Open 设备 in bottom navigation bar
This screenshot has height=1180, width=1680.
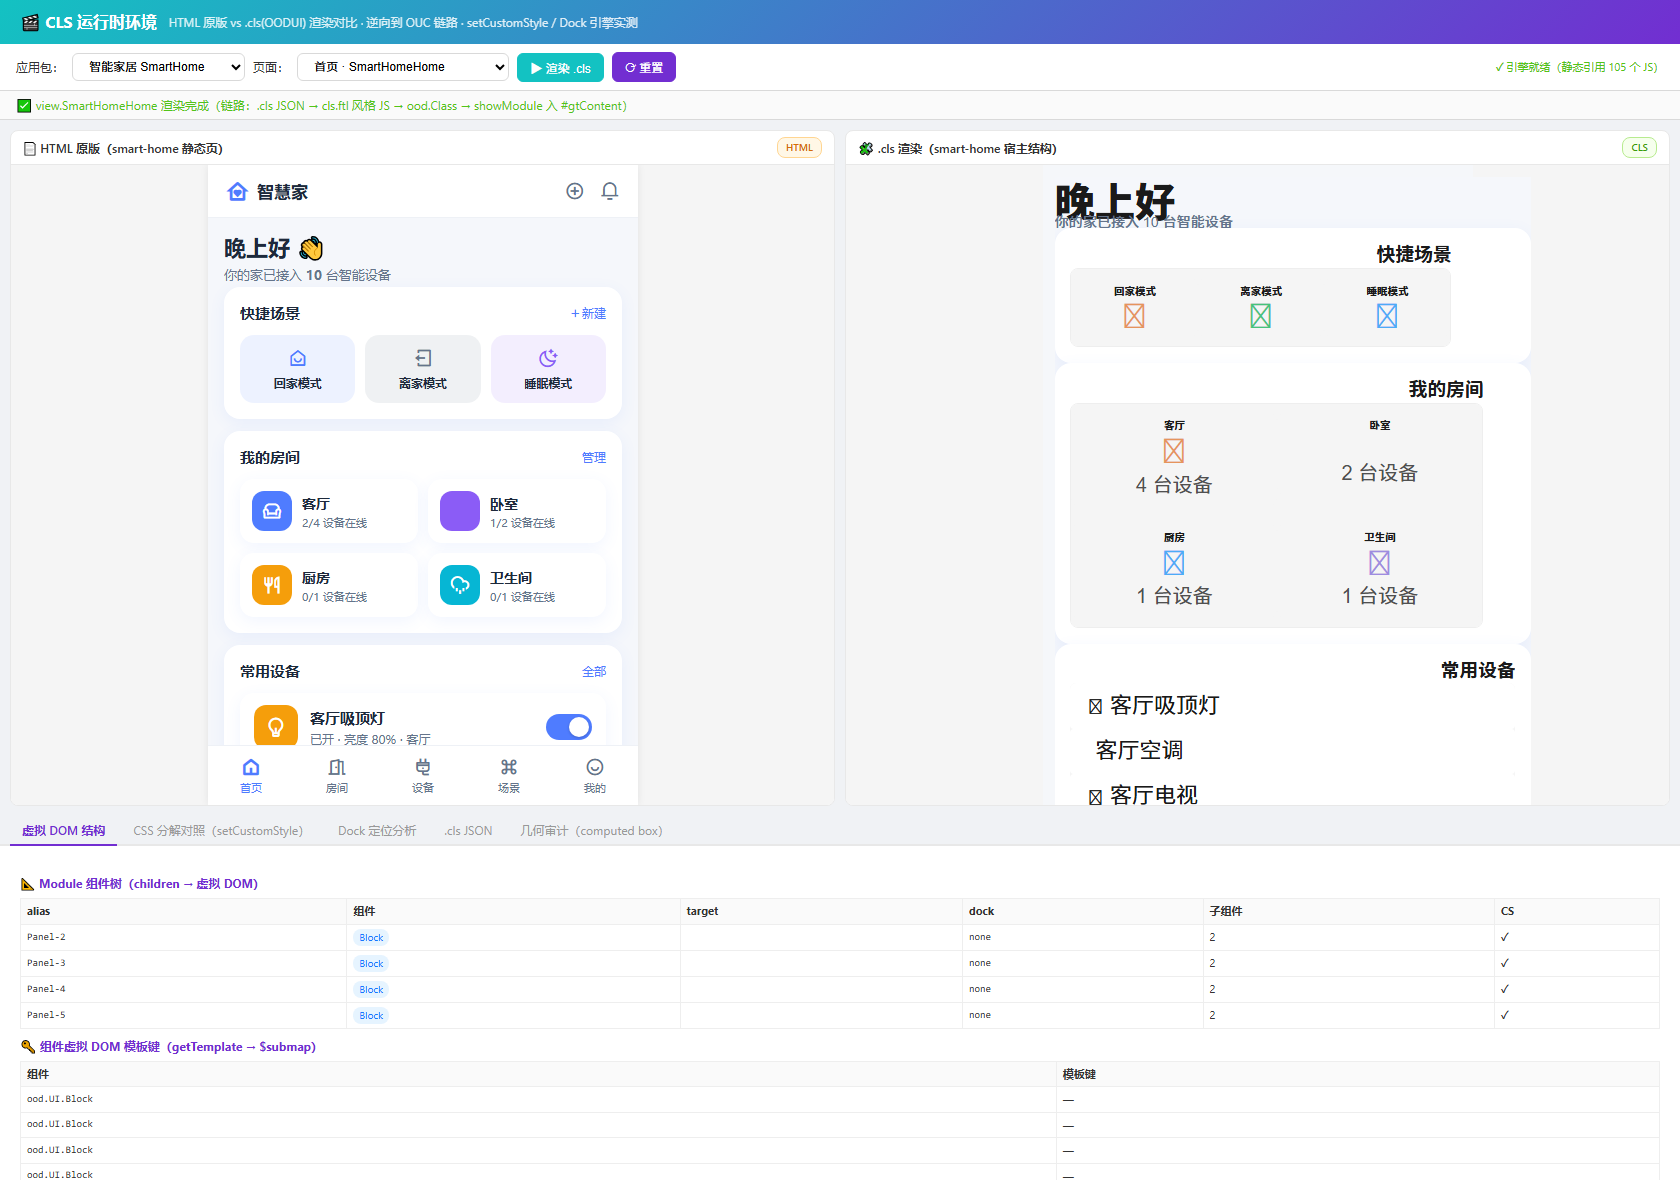tap(423, 775)
